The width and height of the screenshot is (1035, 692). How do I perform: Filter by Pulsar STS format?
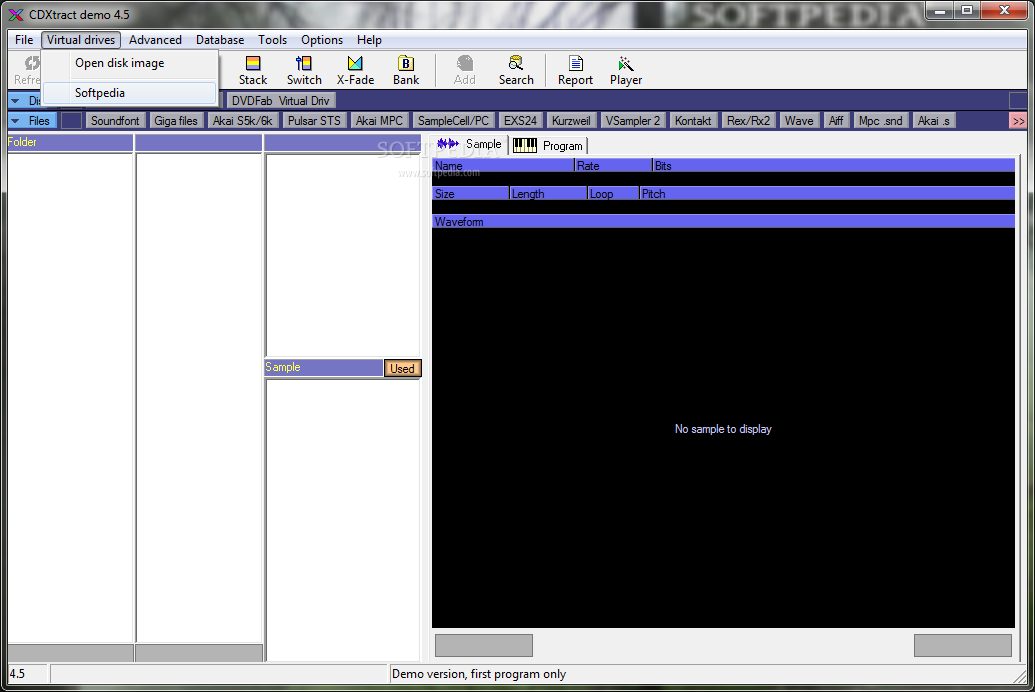pos(314,121)
